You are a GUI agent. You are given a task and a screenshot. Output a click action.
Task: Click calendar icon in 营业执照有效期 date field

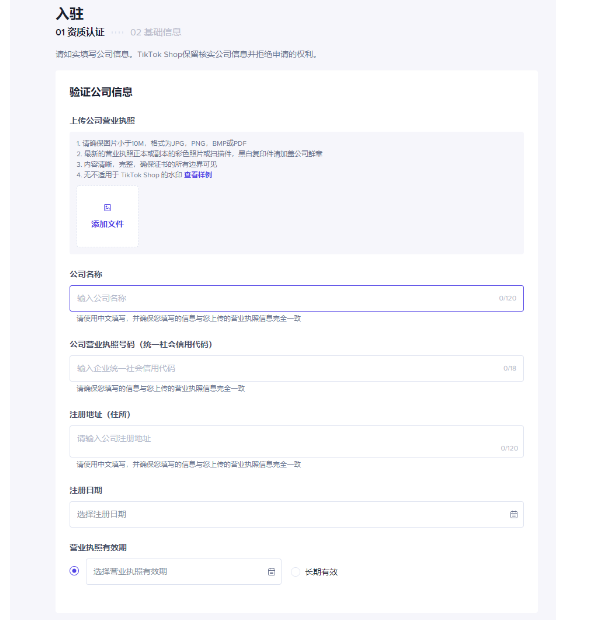point(271,572)
